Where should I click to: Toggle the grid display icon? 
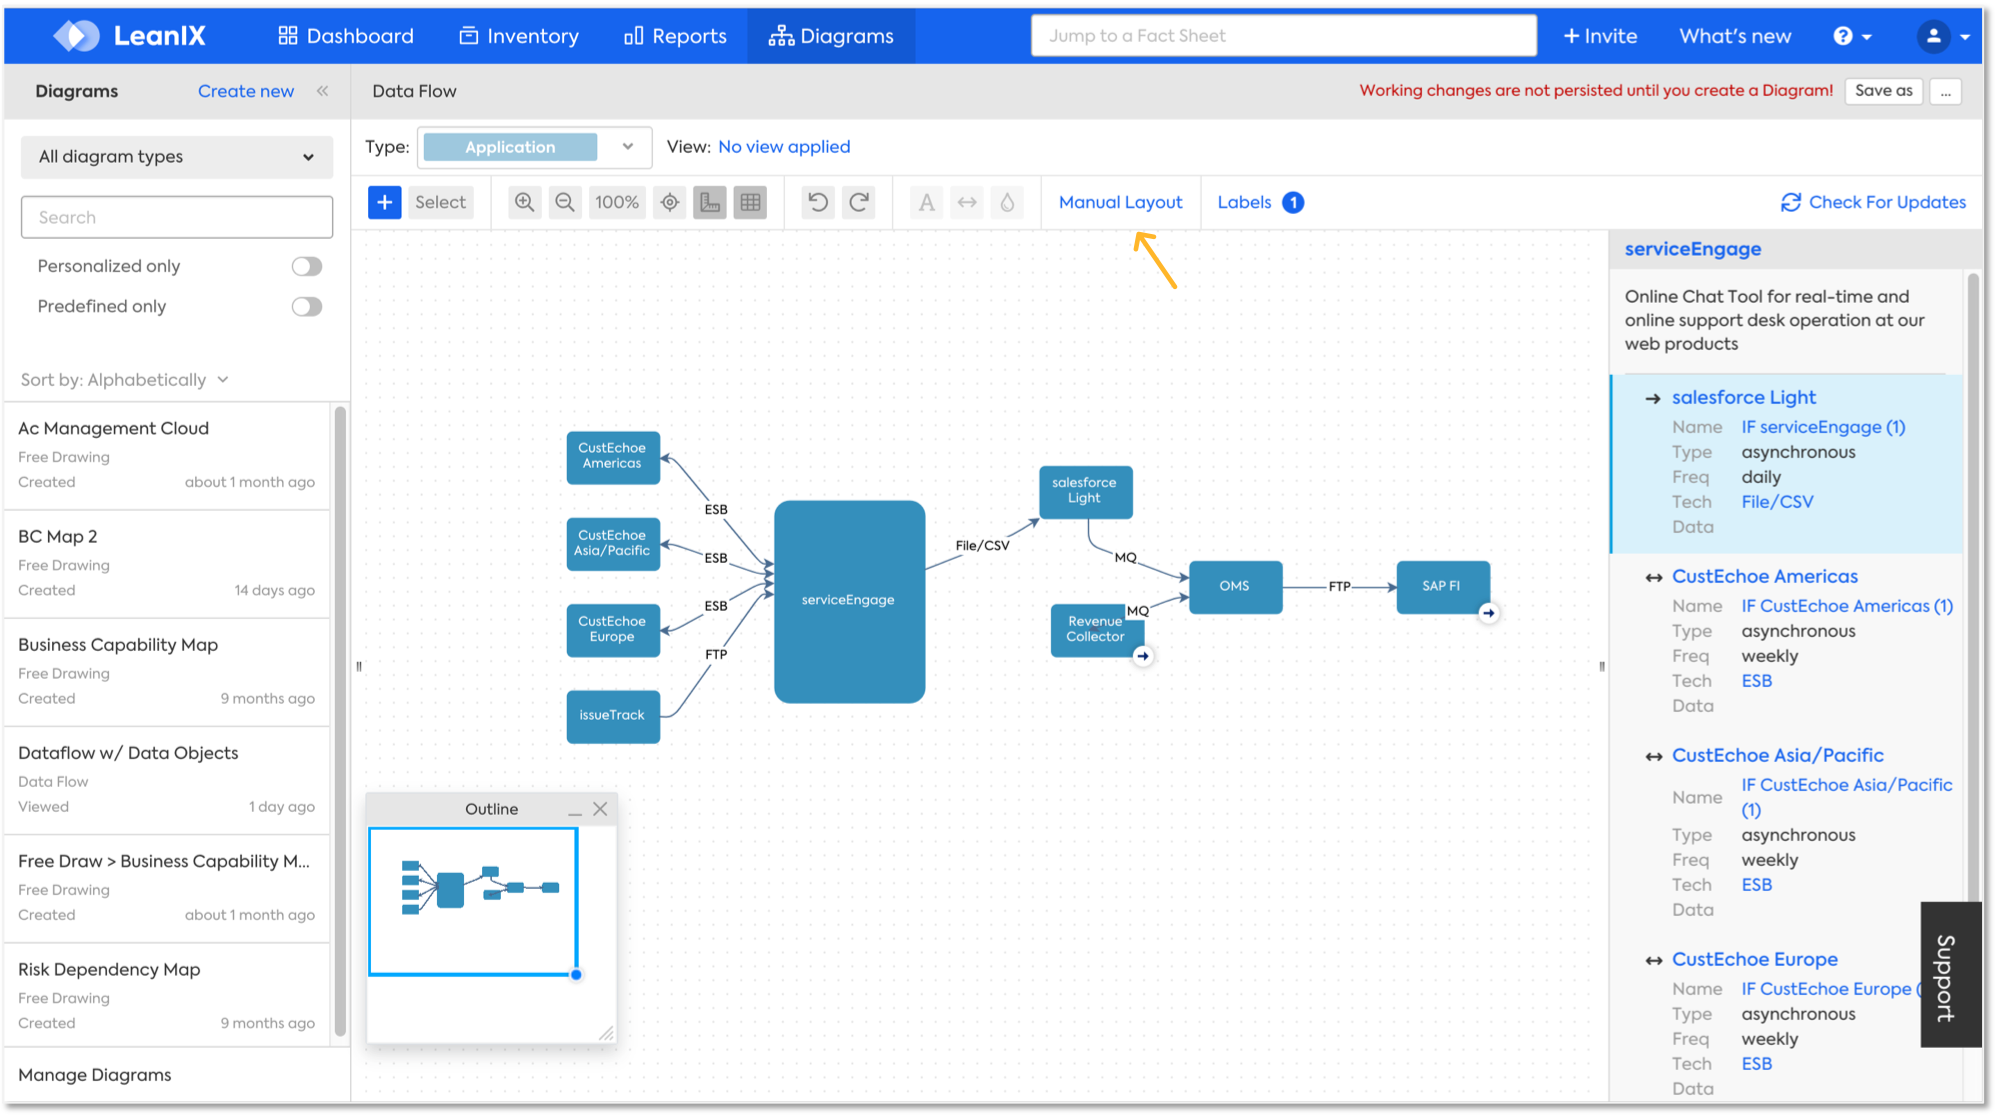pos(751,202)
